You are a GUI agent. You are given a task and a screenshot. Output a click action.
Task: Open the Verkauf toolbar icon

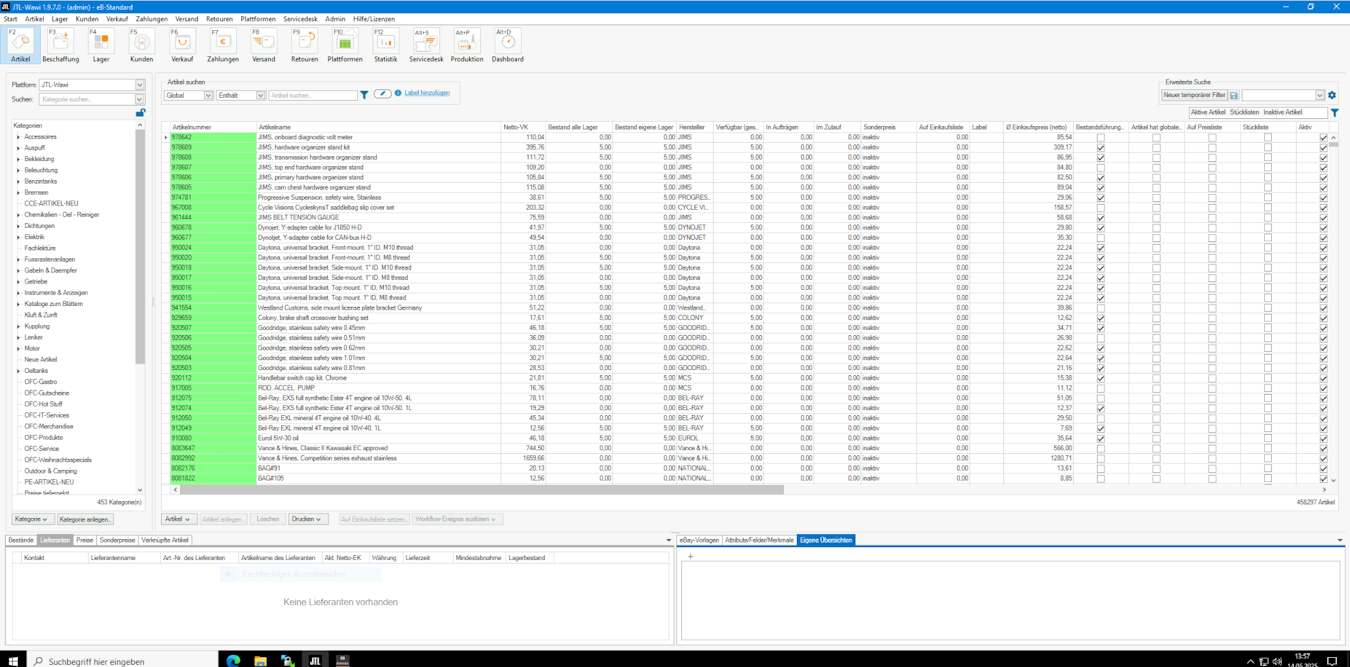(182, 46)
